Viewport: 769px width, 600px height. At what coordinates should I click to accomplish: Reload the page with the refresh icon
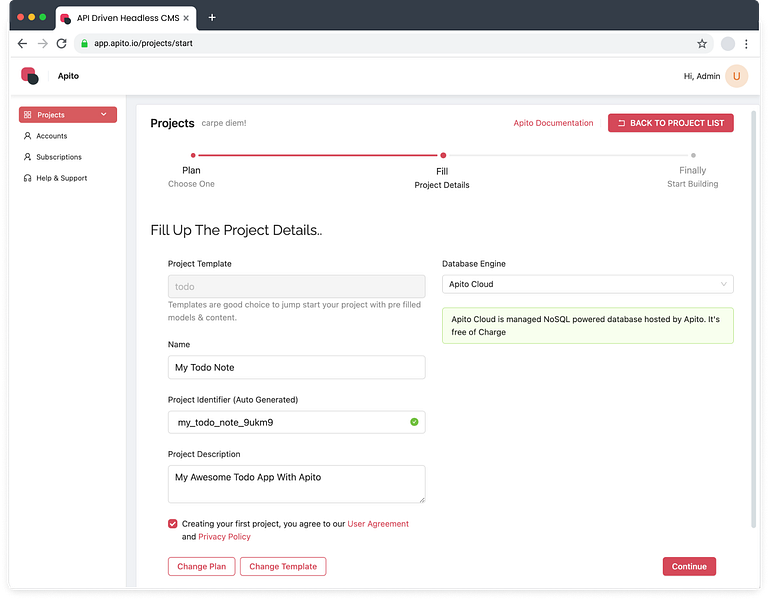coord(61,44)
